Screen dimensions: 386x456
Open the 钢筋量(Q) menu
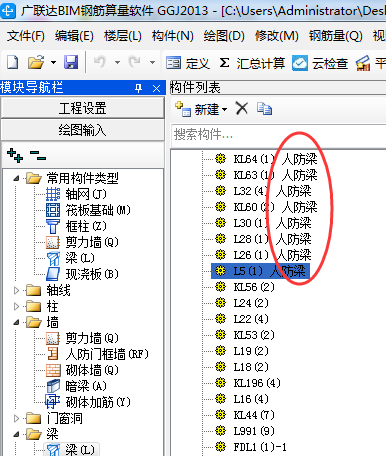pyautogui.click(x=335, y=36)
